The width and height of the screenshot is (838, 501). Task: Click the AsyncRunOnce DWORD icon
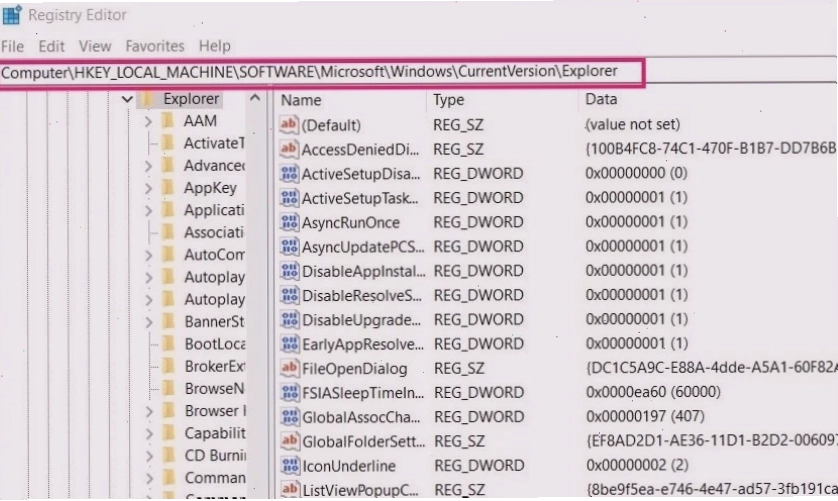[289, 222]
